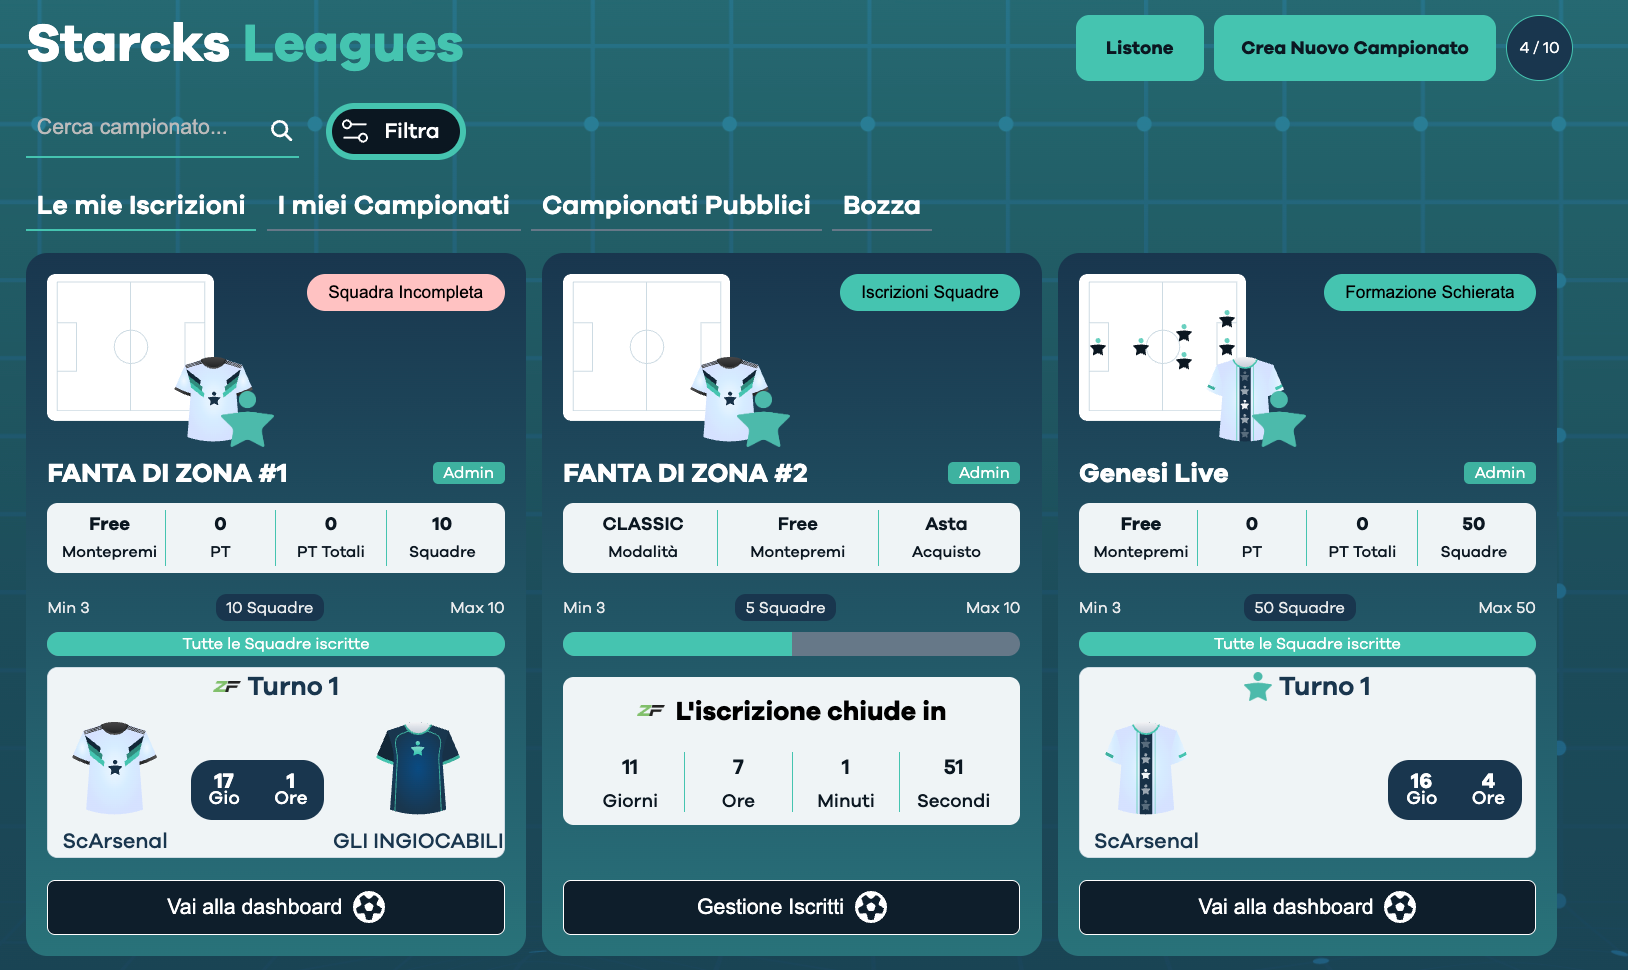
Task: Click Vai alla dashboard for FANTA DI ZONA #1
Action: tap(276, 907)
